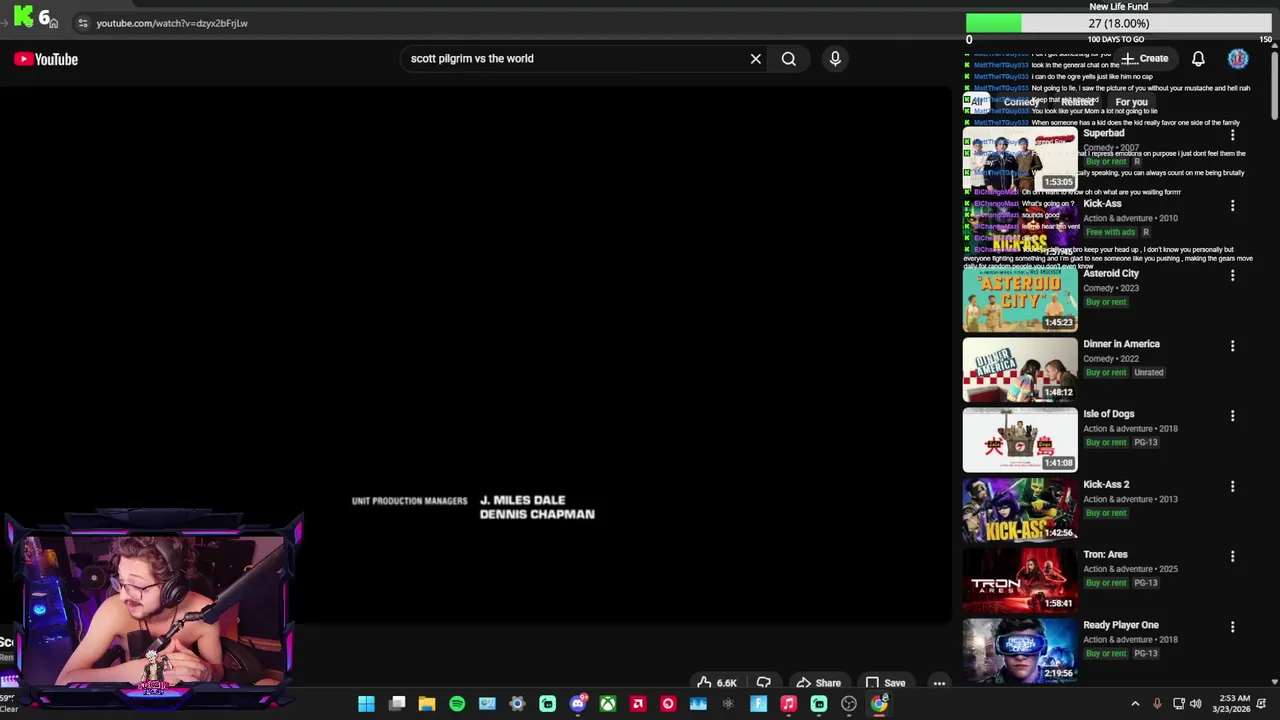Click the tray microphone icon

[1157, 704]
